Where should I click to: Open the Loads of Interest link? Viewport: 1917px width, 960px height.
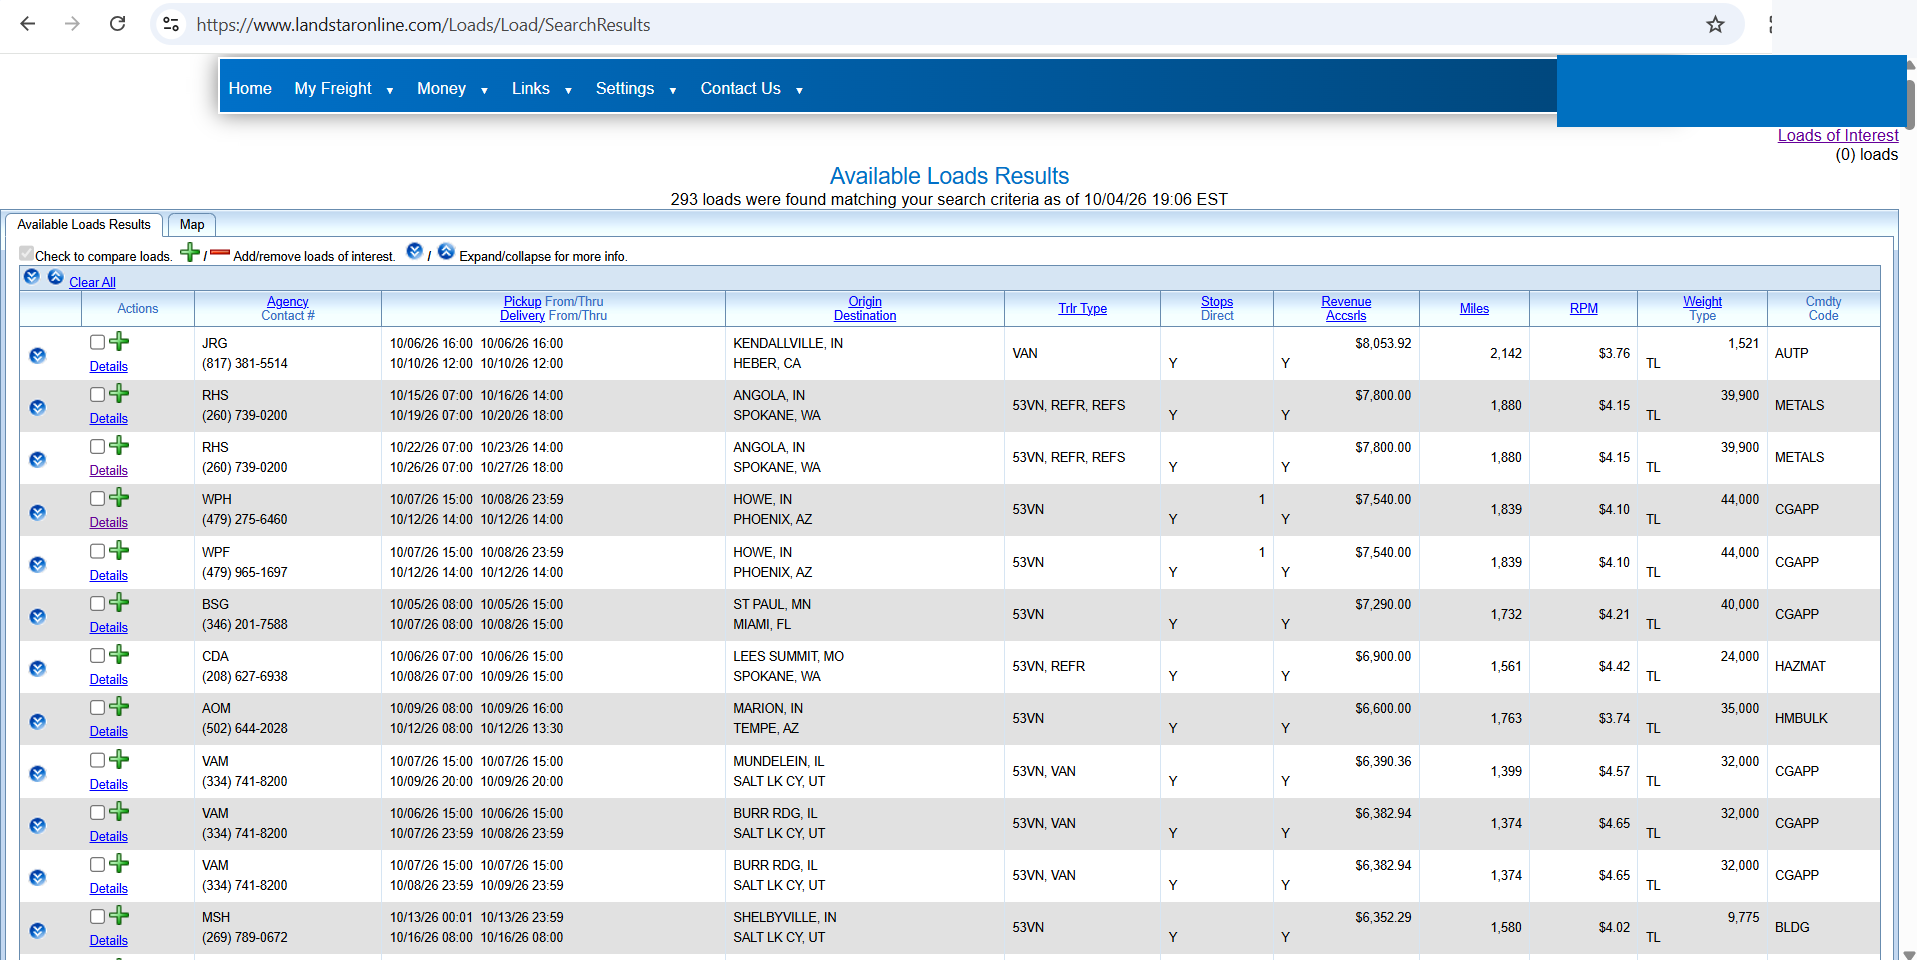tap(1837, 136)
